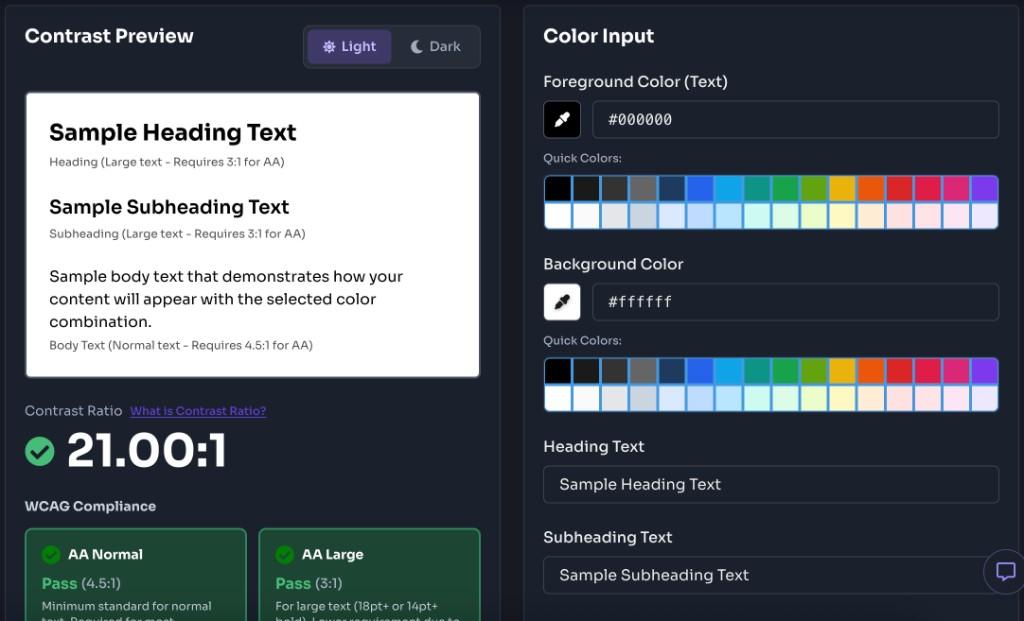Viewport: 1024px width, 621px height.
Task: Pick sky blue foreground quick color
Action: tap(729, 189)
